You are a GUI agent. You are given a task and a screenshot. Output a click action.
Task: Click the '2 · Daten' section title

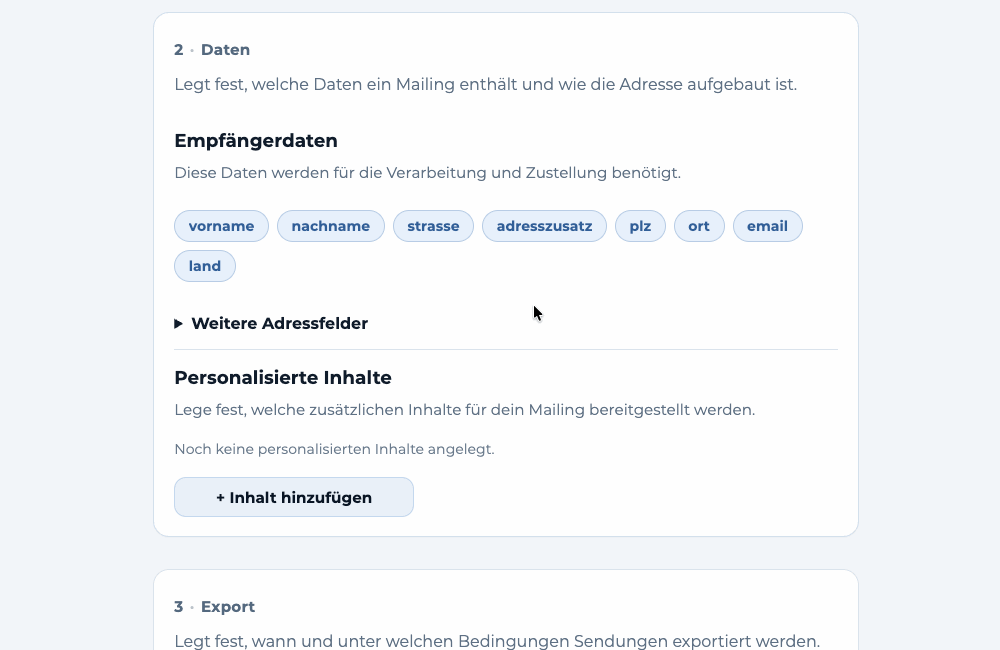(x=212, y=50)
